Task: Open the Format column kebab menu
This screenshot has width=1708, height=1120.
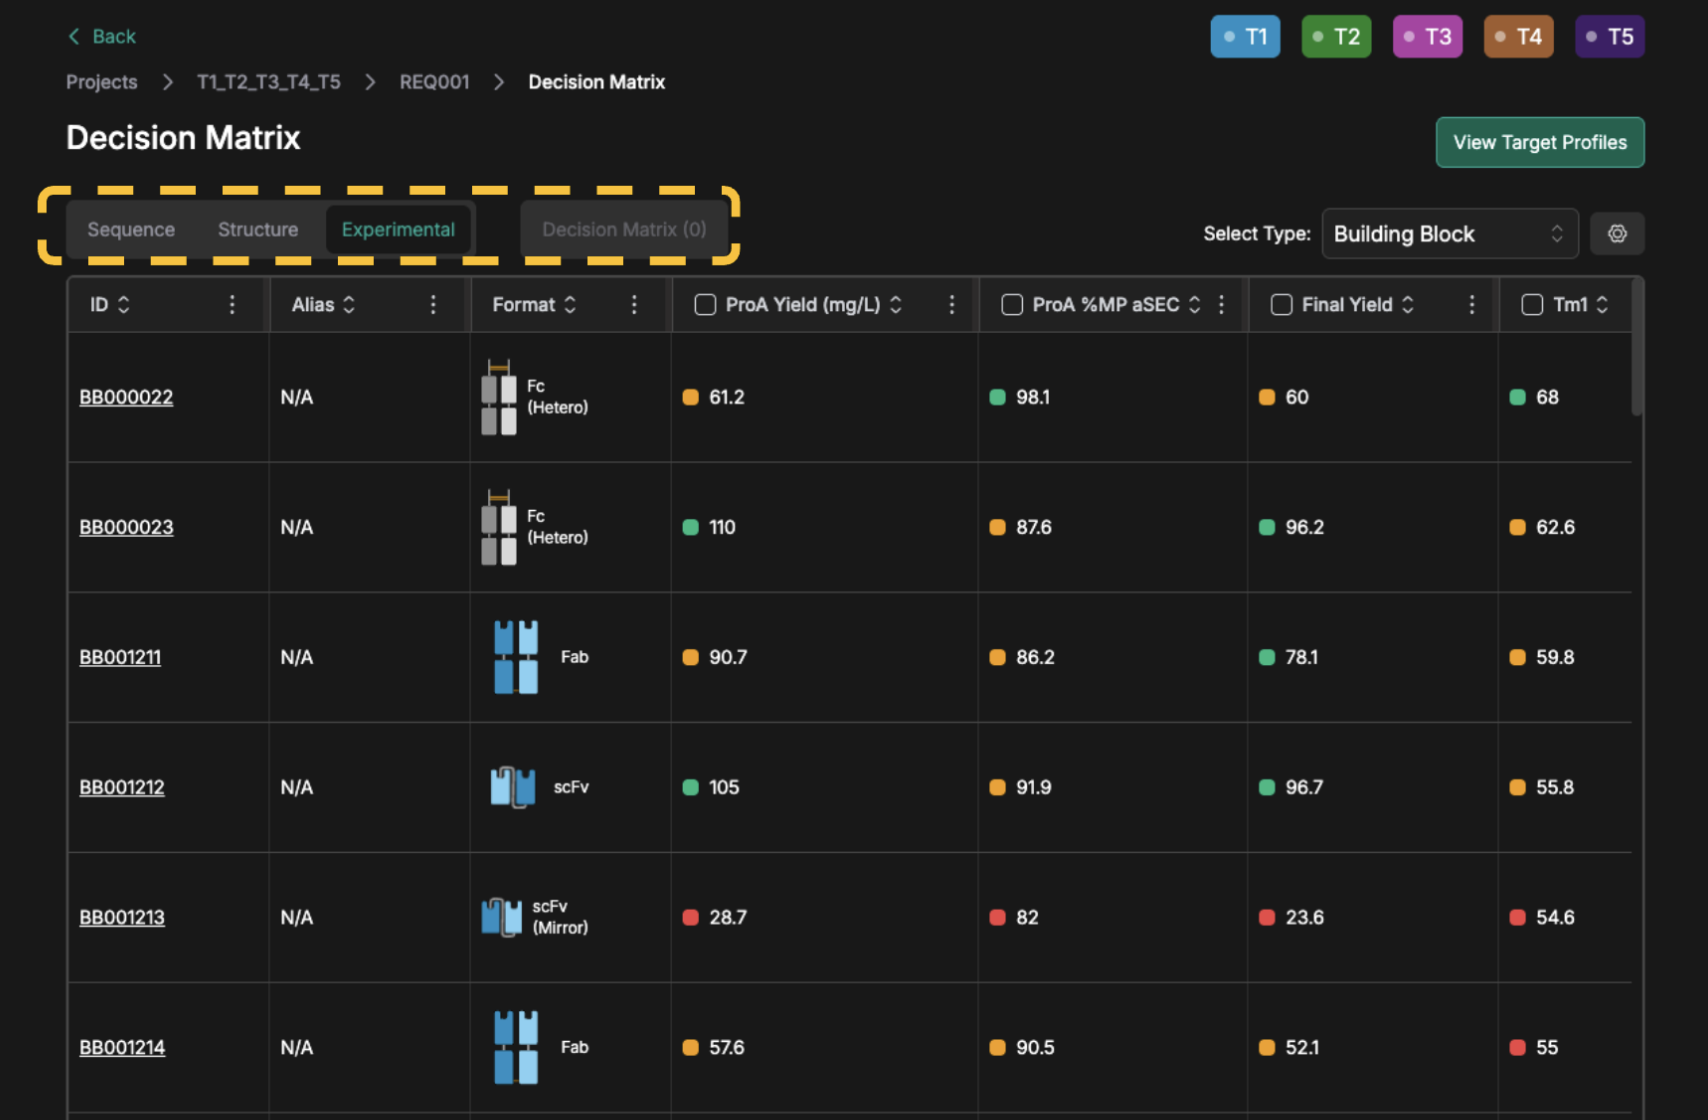Action: pos(634,305)
